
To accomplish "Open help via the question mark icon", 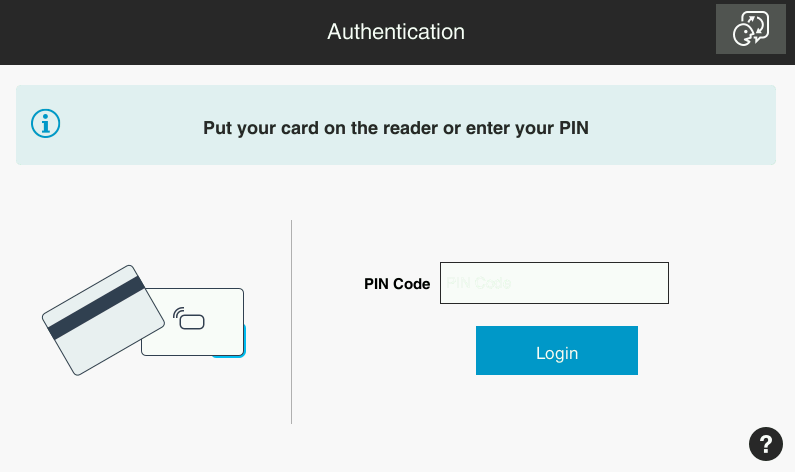I will (765, 443).
